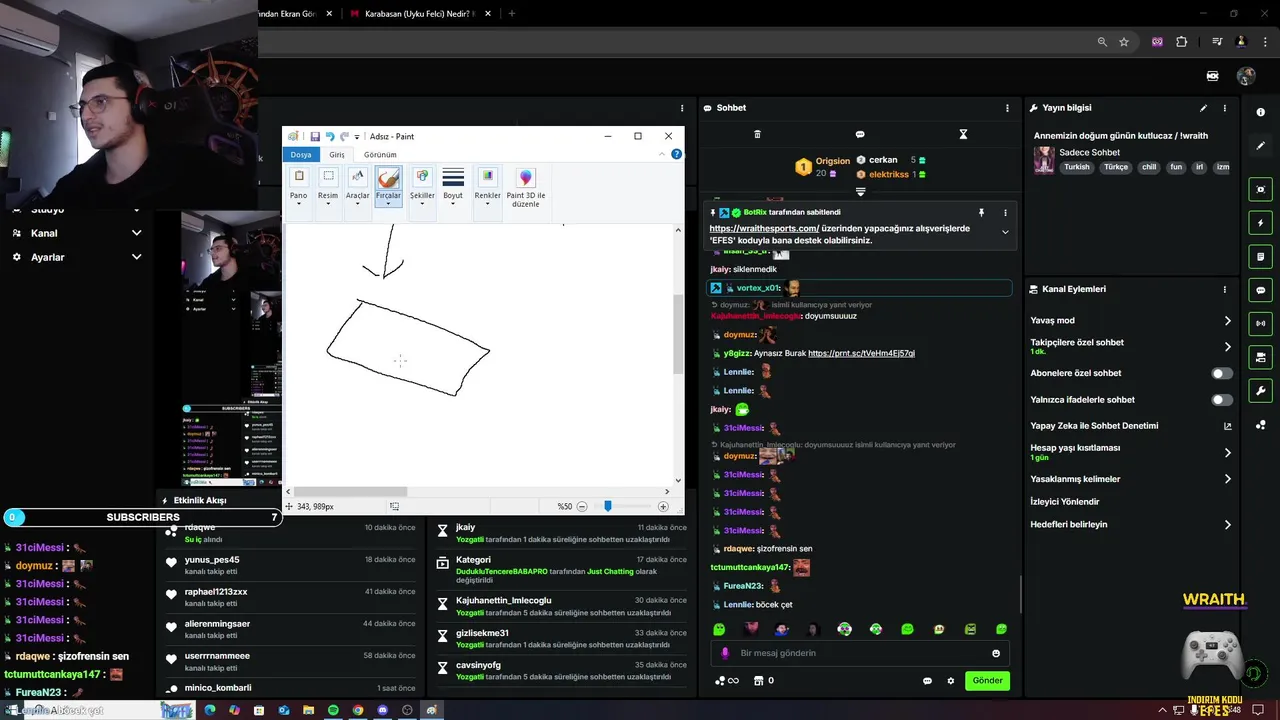Click the wrench icon in right sidebar
Viewport: 1280px width, 720px height.
(1261, 391)
